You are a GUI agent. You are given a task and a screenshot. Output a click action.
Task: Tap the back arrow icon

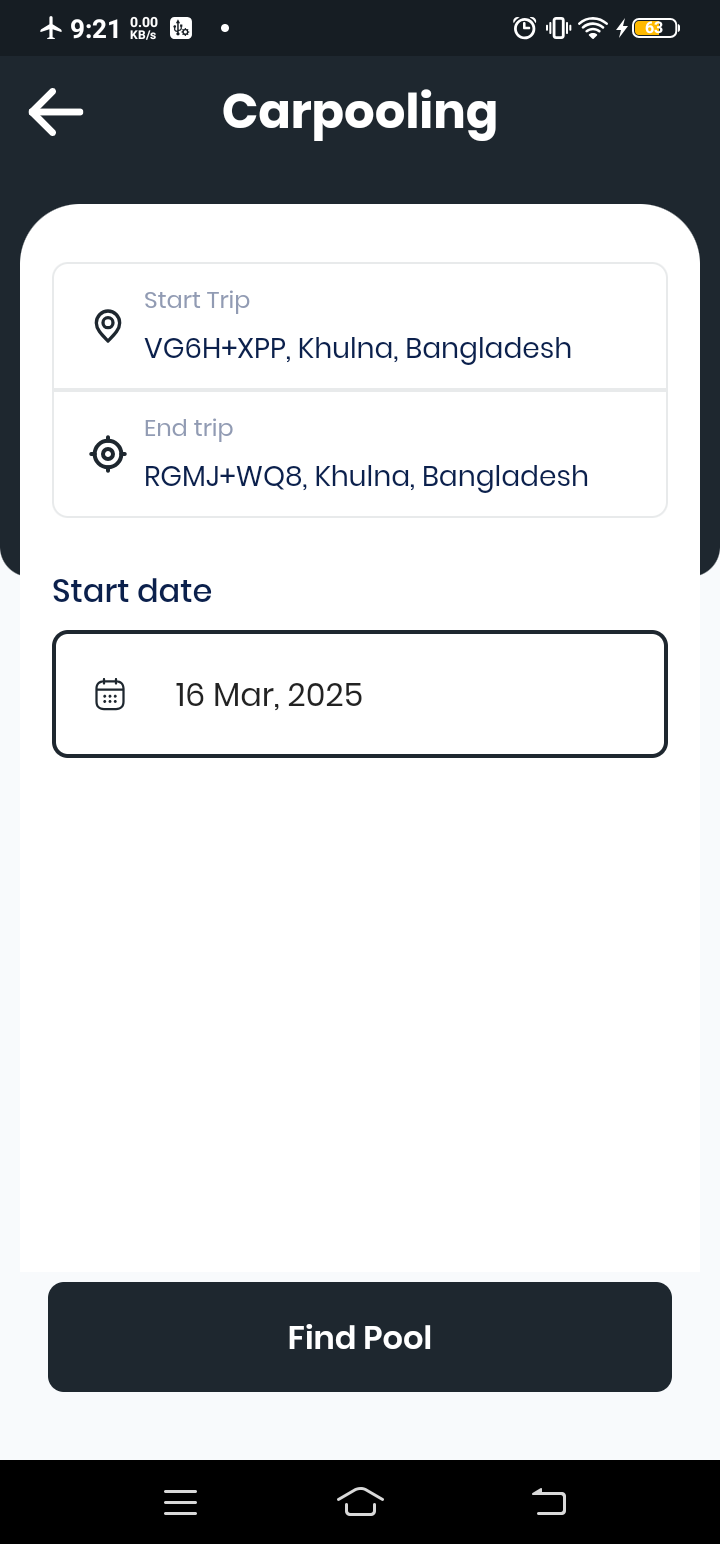coord(56,111)
